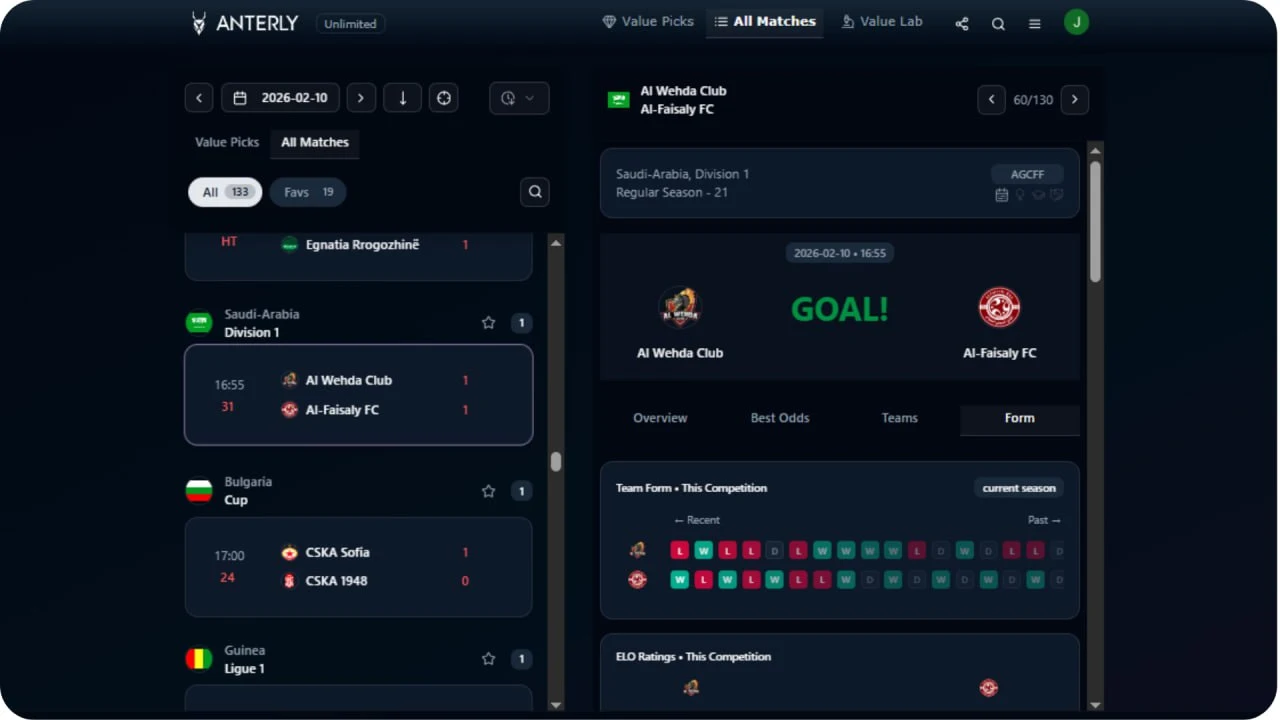Open the search in the matches list

(534, 191)
